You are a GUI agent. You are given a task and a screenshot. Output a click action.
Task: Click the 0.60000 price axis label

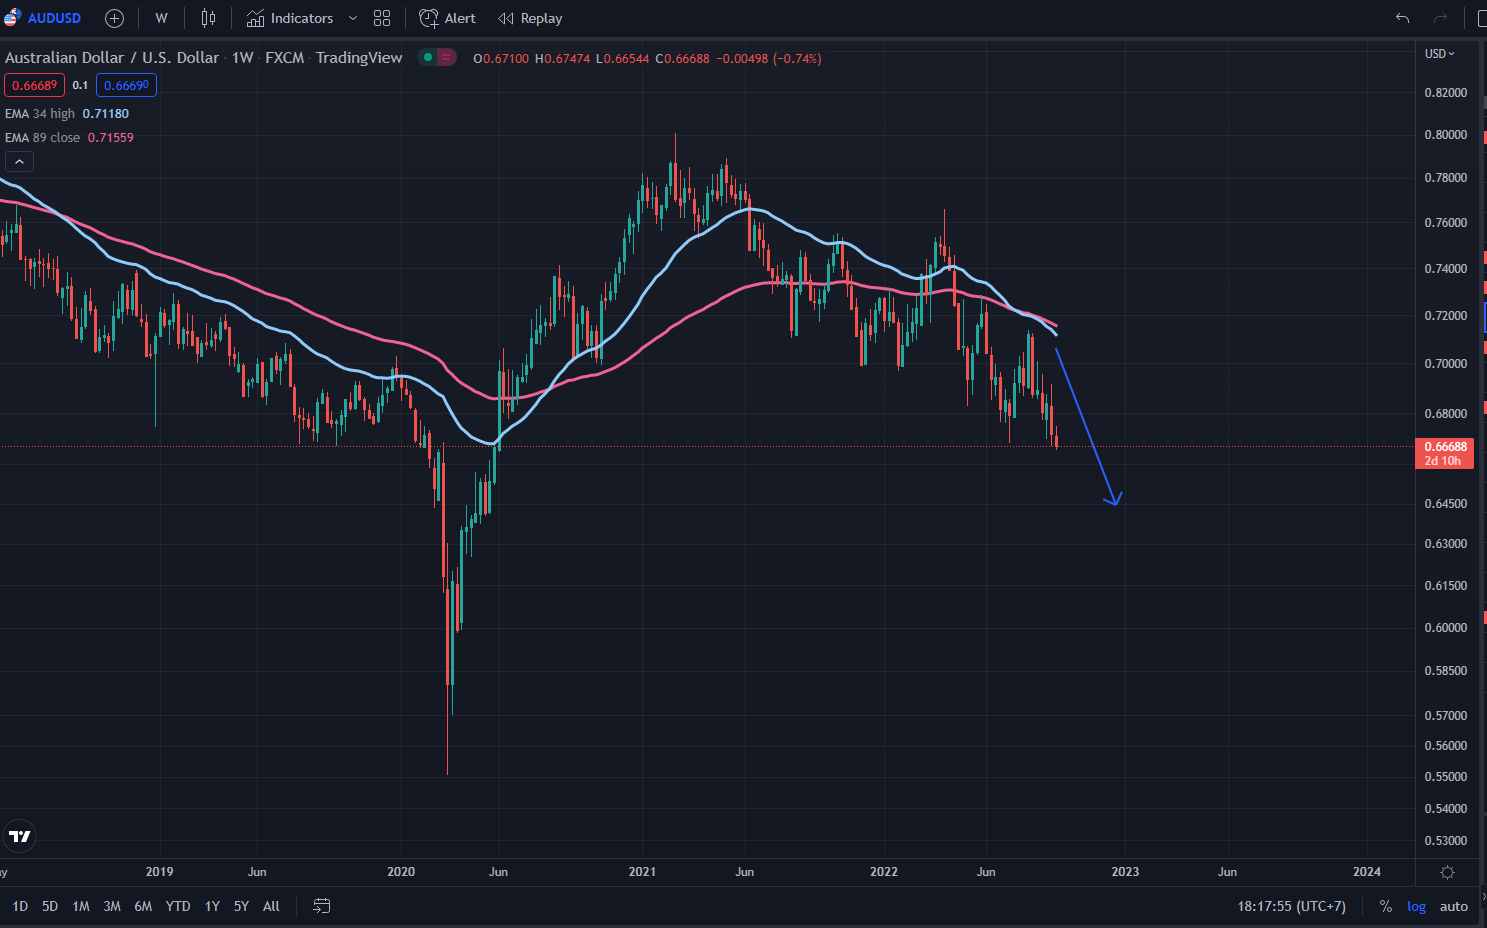1445,628
